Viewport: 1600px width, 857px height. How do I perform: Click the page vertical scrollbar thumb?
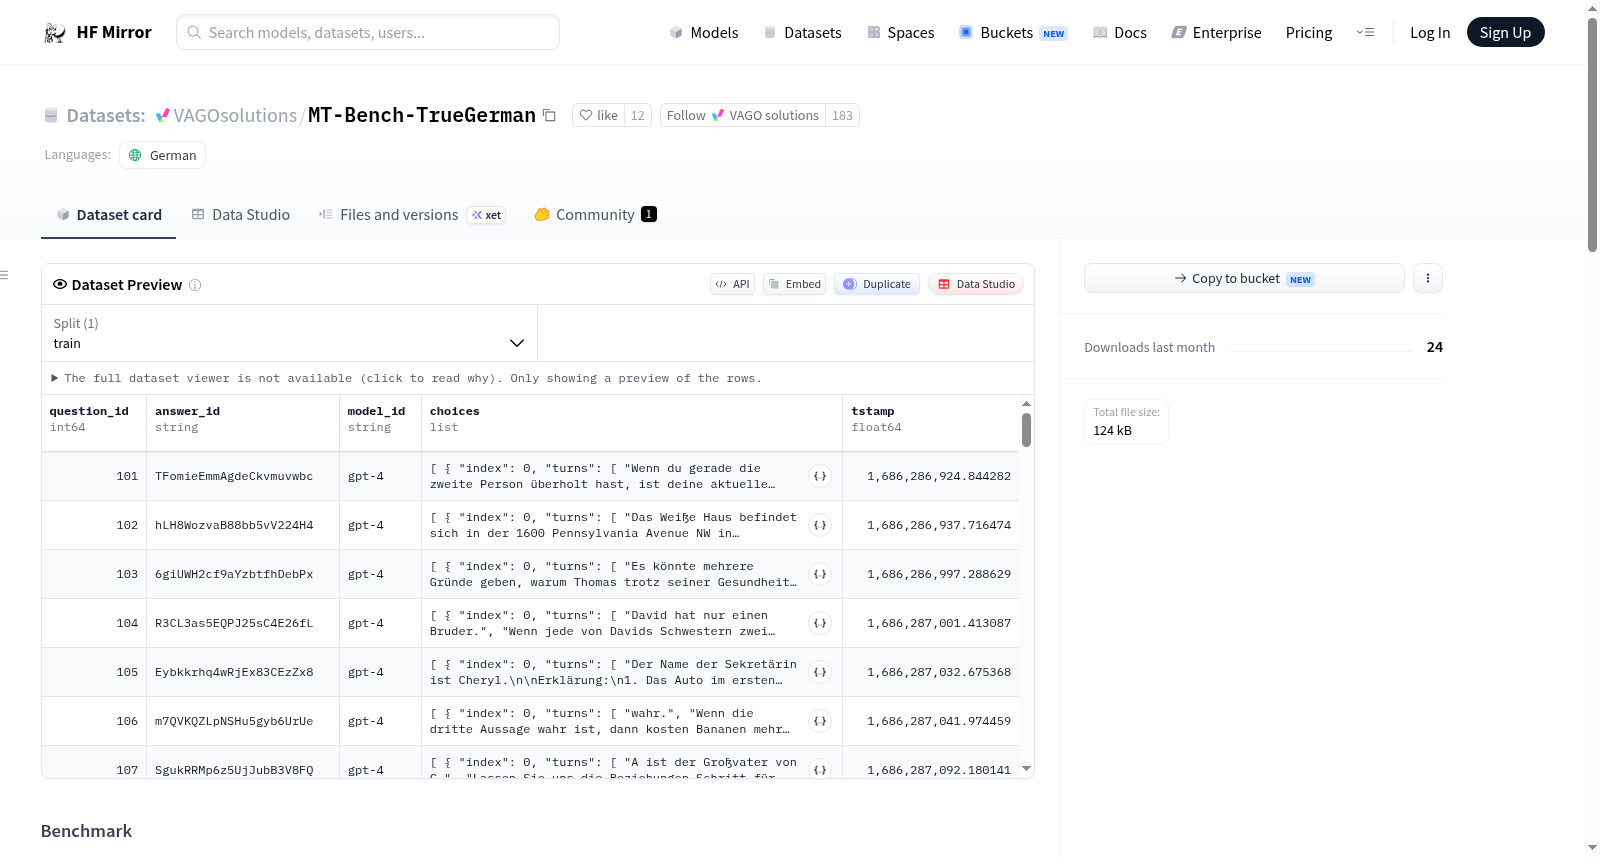[x=1592, y=134]
